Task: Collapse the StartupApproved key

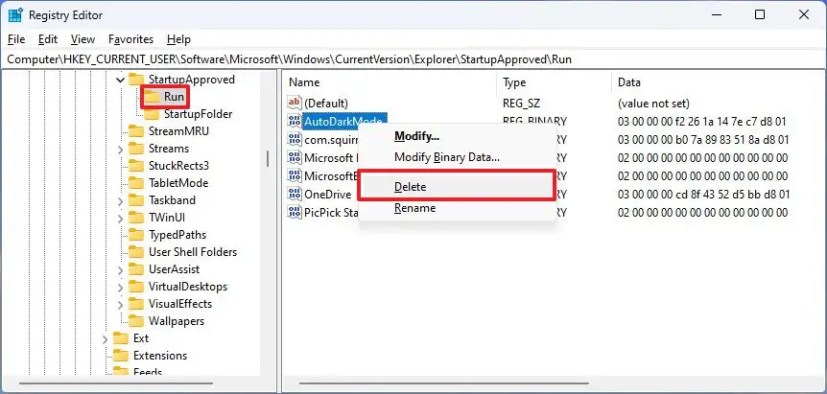Action: click(120, 80)
